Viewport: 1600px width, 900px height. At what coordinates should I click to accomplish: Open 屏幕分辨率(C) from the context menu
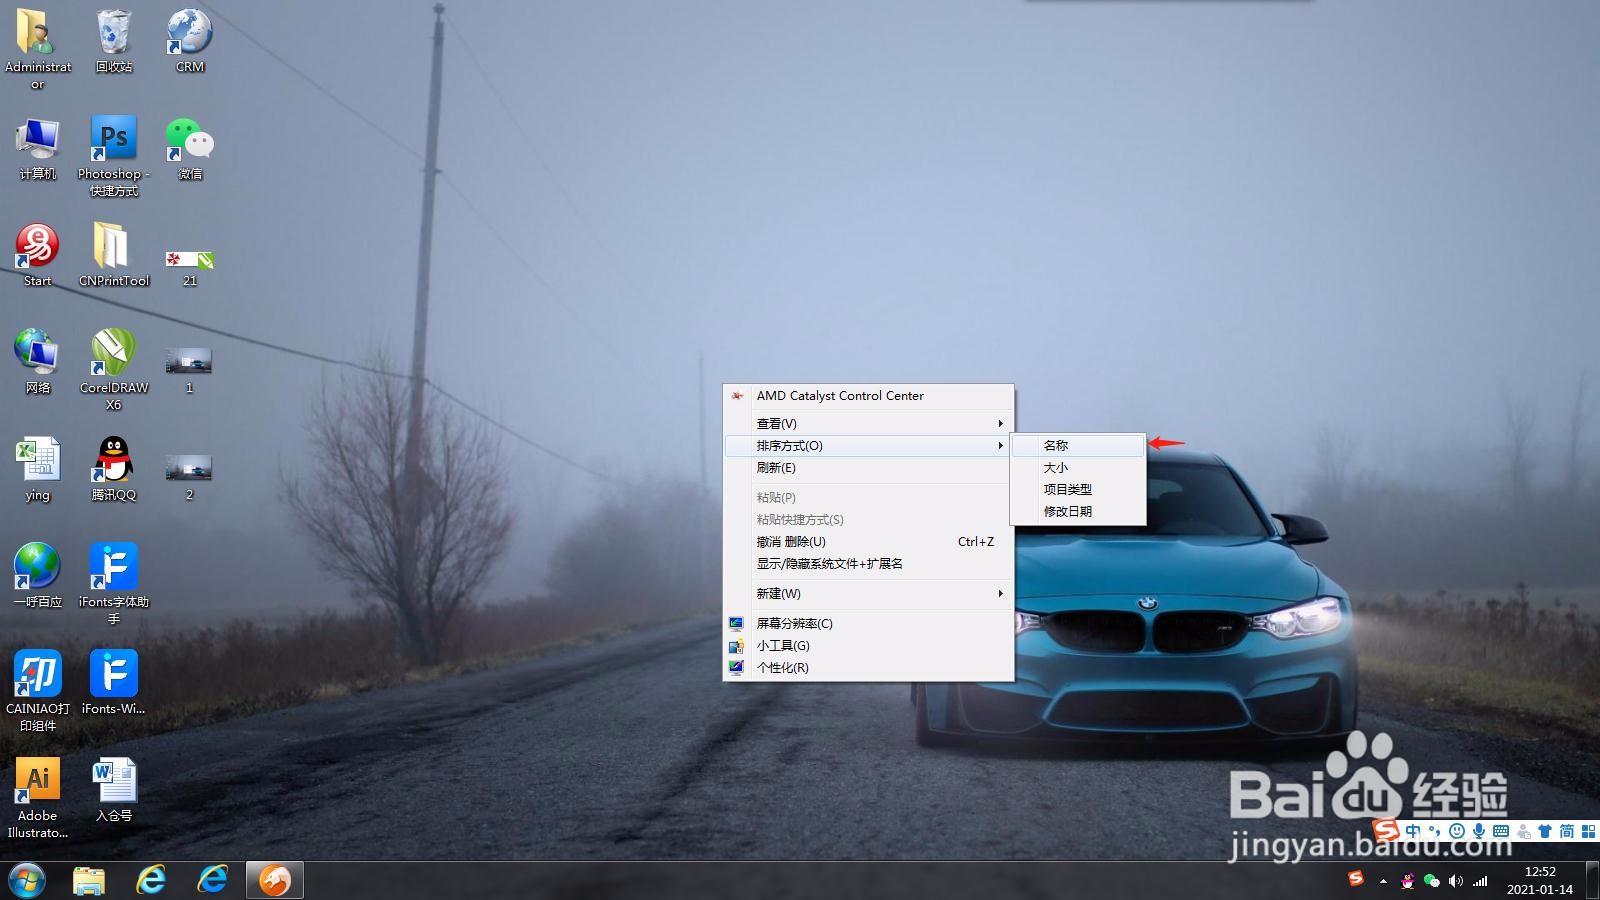click(x=868, y=624)
